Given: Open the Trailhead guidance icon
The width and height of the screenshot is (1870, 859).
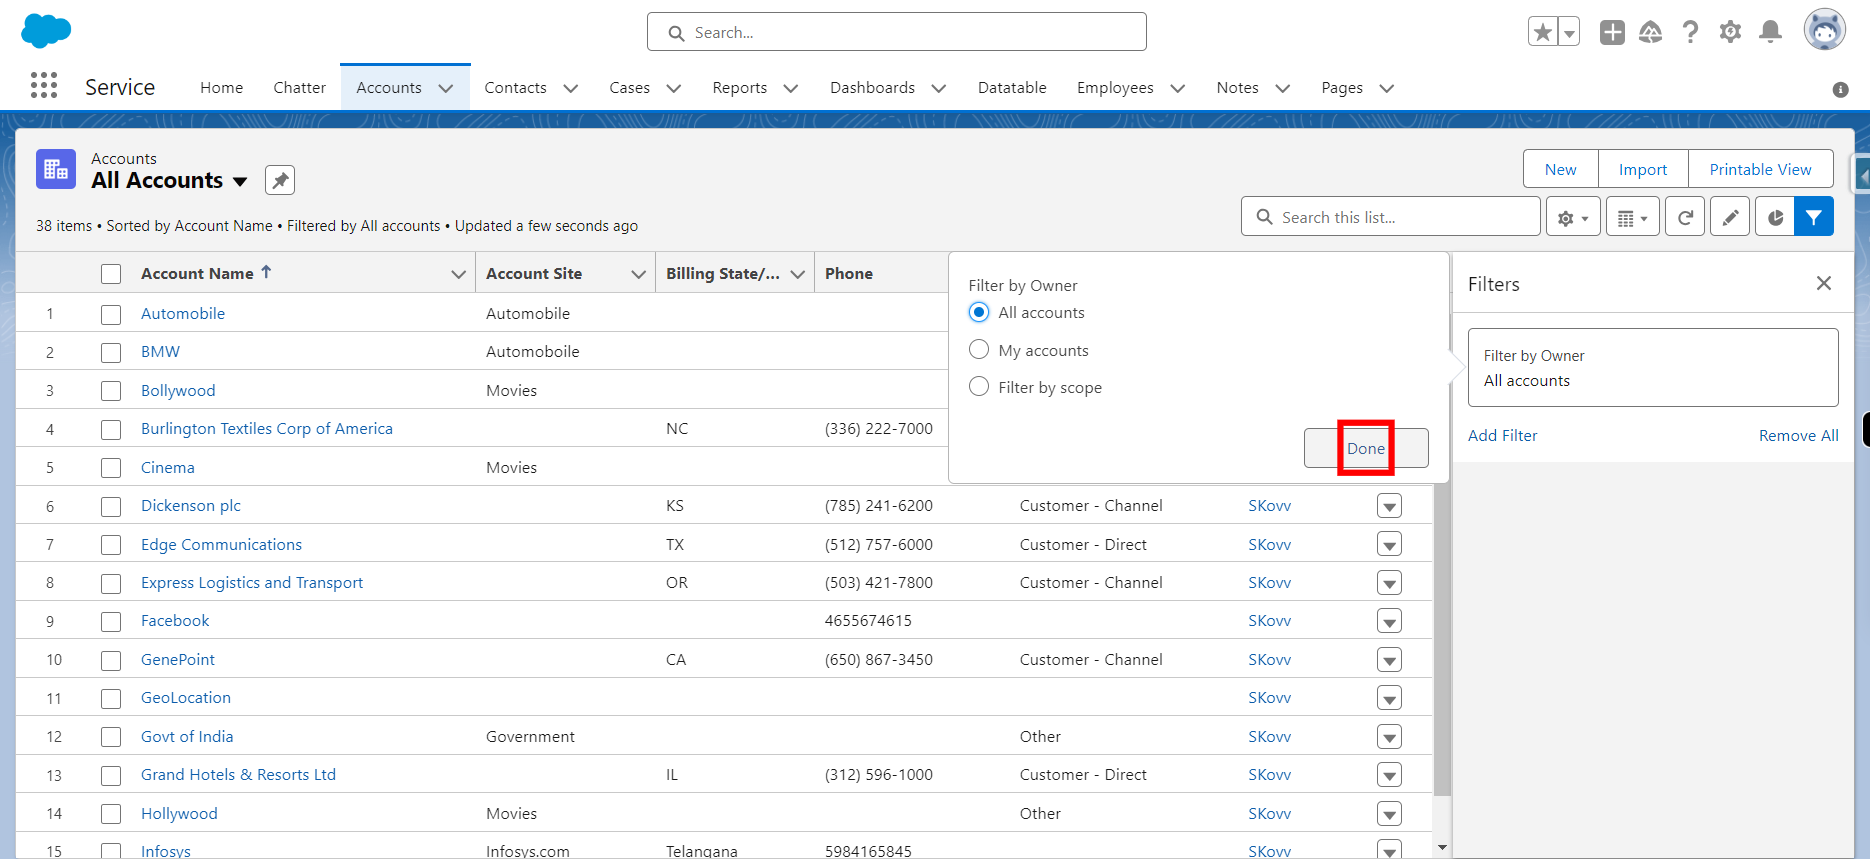Looking at the screenshot, I should click(1651, 32).
